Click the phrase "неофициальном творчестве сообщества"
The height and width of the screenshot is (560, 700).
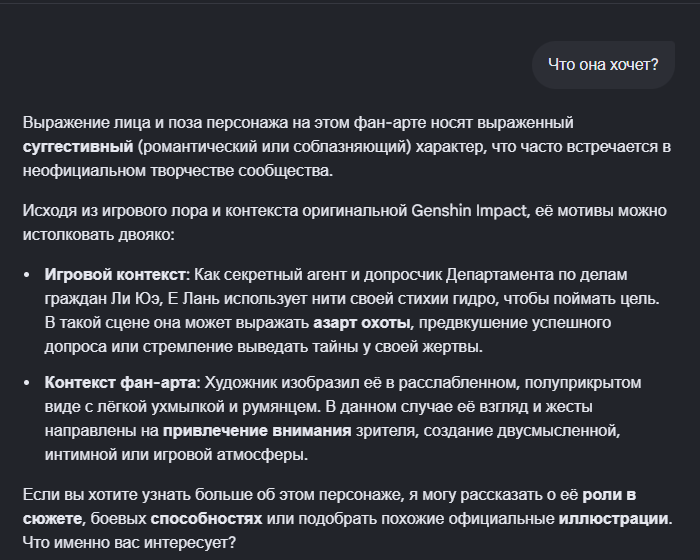[x=176, y=171]
